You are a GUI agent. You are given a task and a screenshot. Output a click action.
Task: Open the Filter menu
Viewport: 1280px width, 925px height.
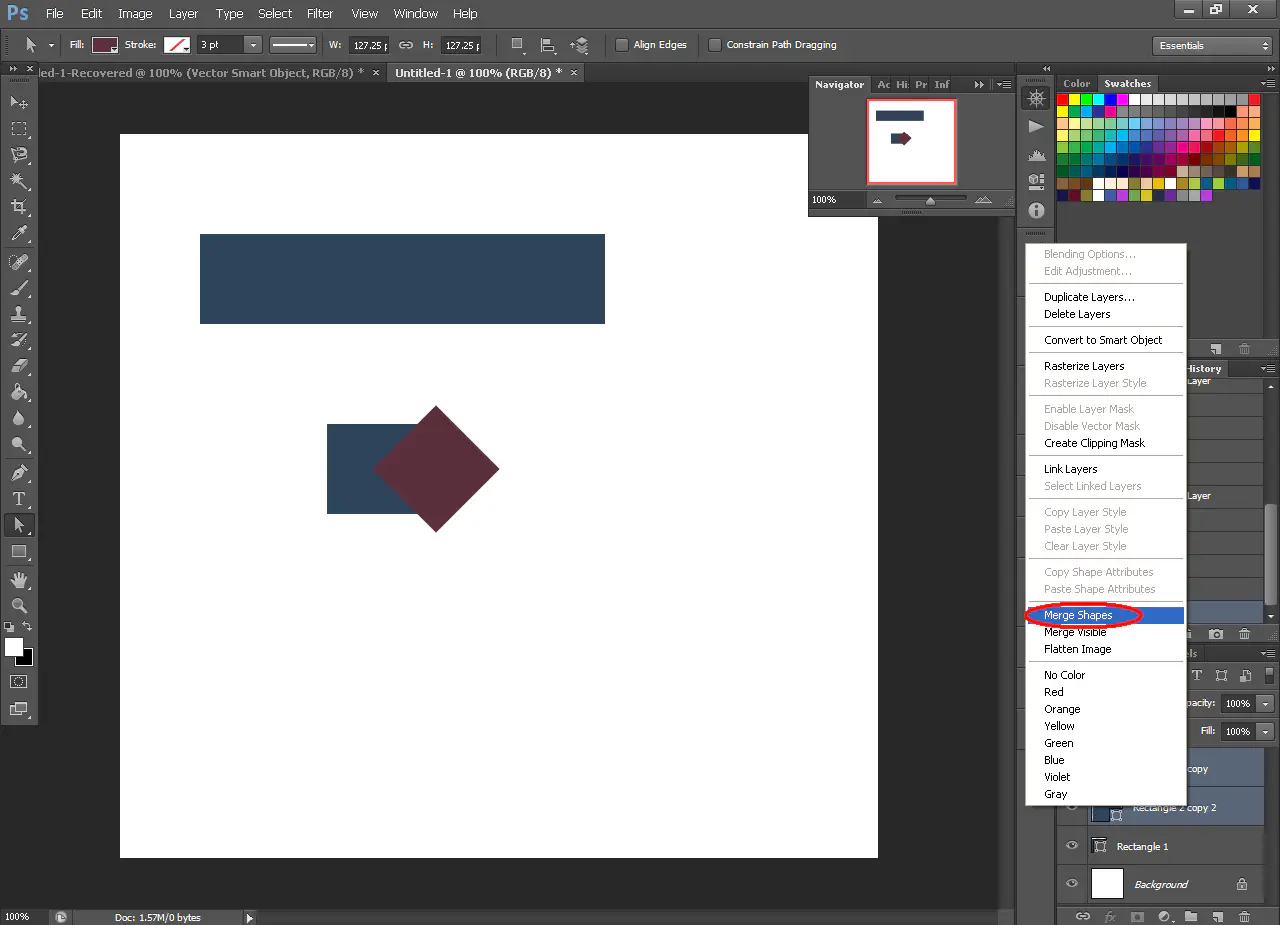(x=320, y=14)
